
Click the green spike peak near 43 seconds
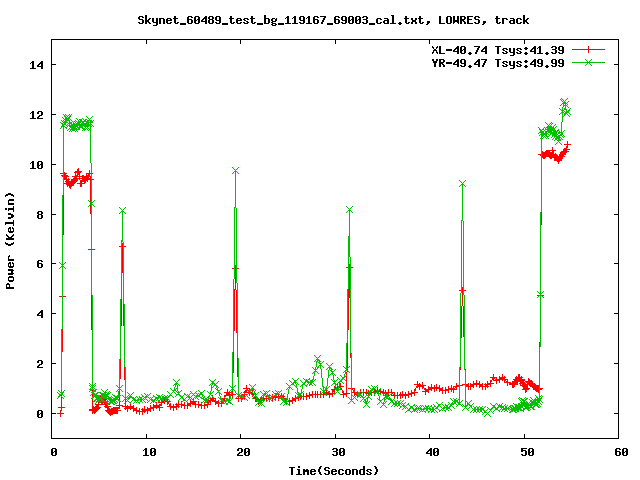pos(462,184)
